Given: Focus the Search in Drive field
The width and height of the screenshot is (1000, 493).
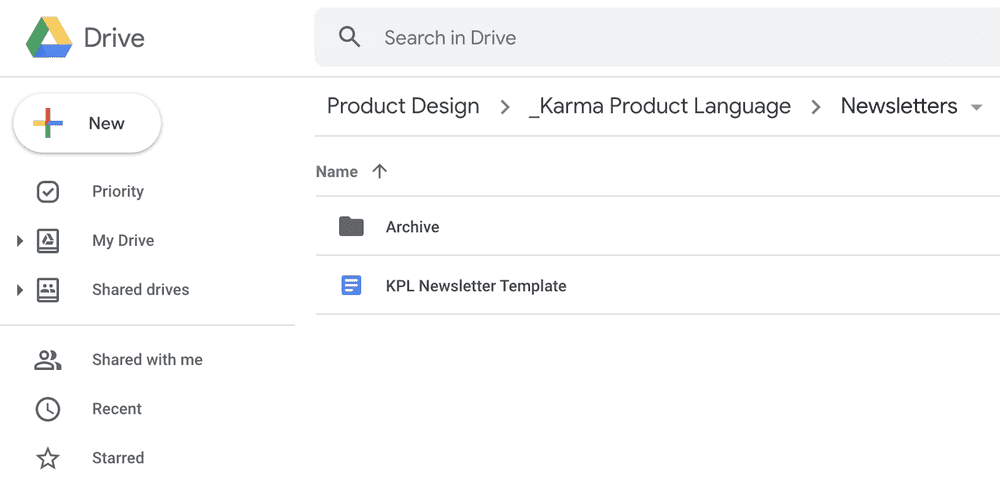Looking at the screenshot, I should [657, 38].
